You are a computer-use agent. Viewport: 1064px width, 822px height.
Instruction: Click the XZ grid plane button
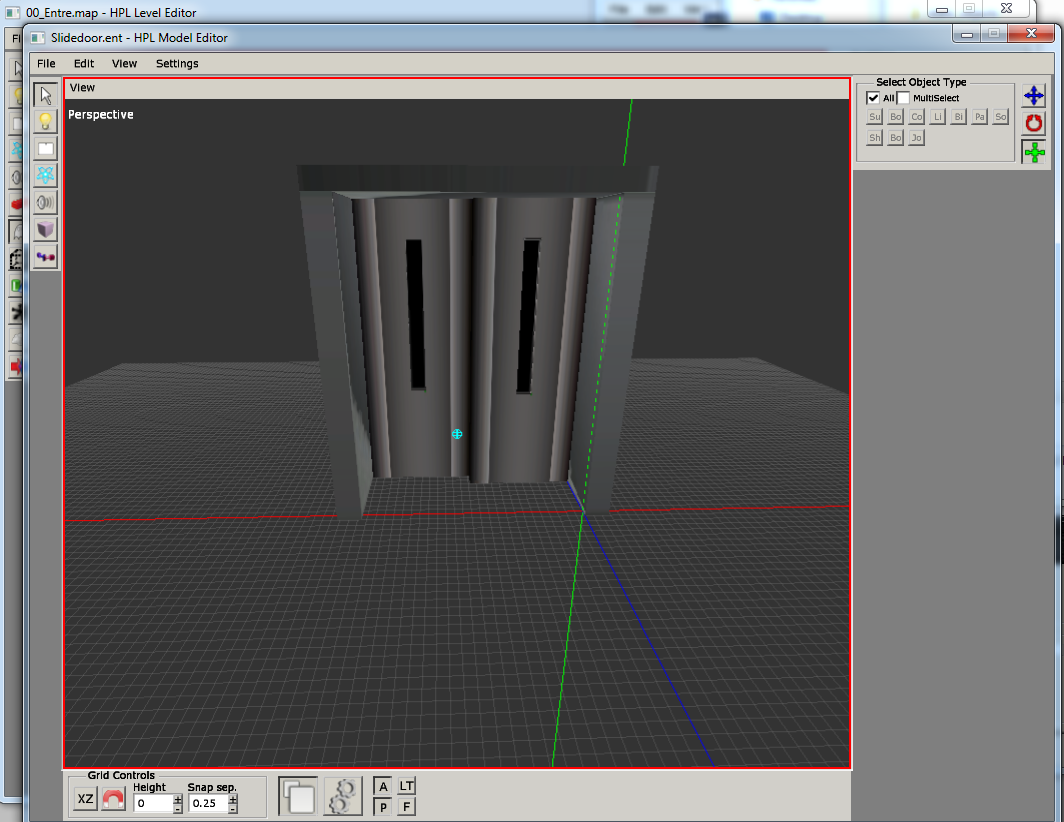85,800
